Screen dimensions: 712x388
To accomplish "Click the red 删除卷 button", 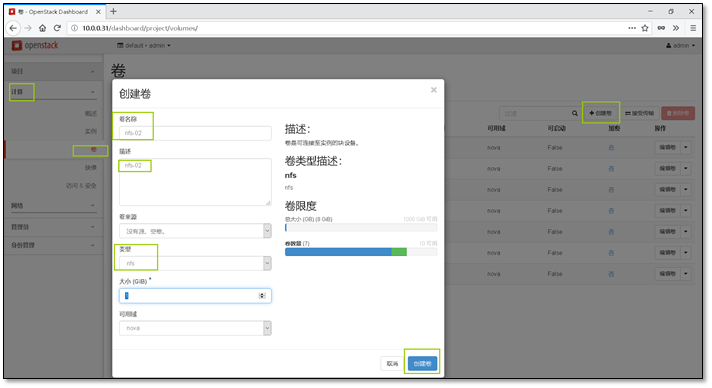I will click(678, 113).
